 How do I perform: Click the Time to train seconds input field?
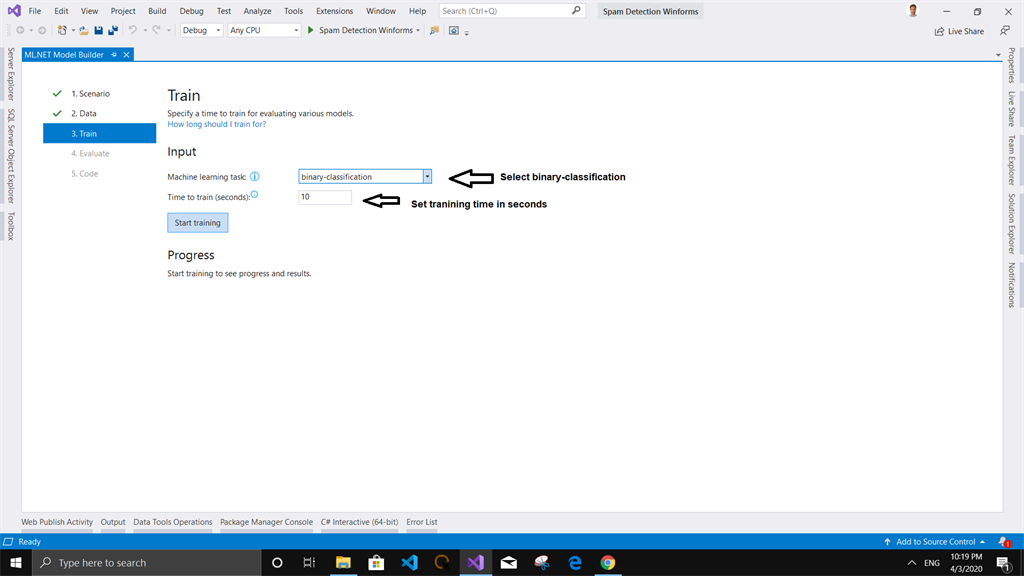(x=323, y=197)
